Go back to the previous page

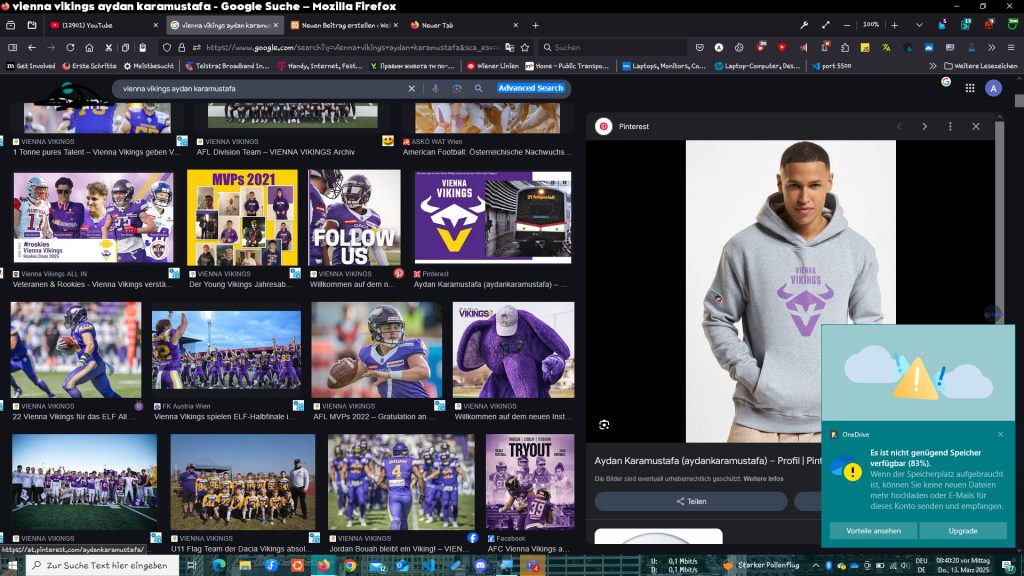[x=31, y=48]
